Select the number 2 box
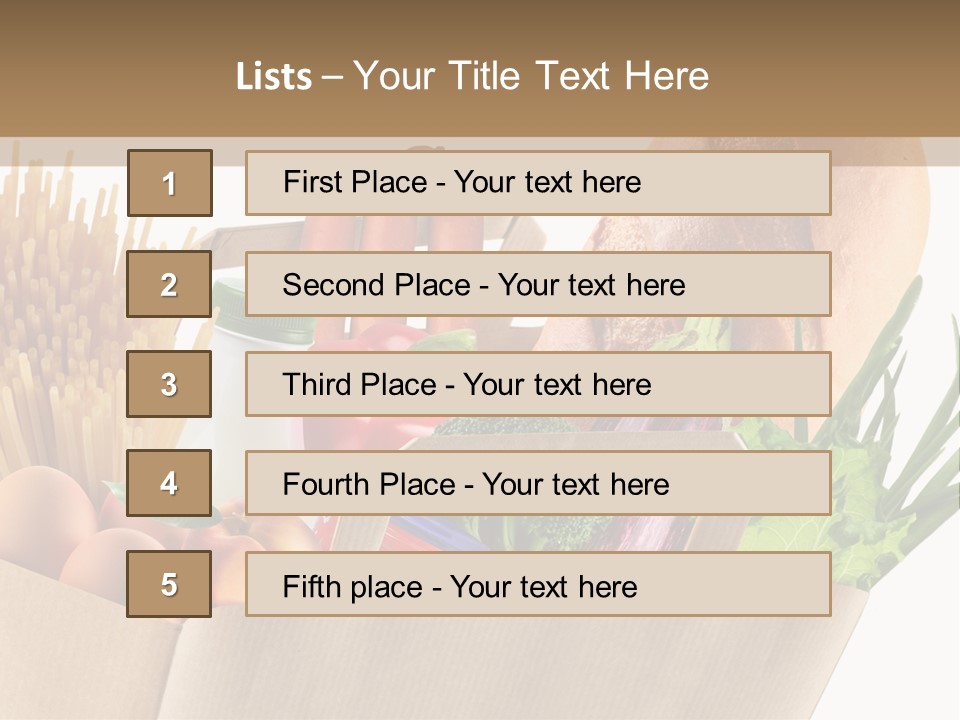Viewport: 960px width, 720px height. [x=169, y=284]
